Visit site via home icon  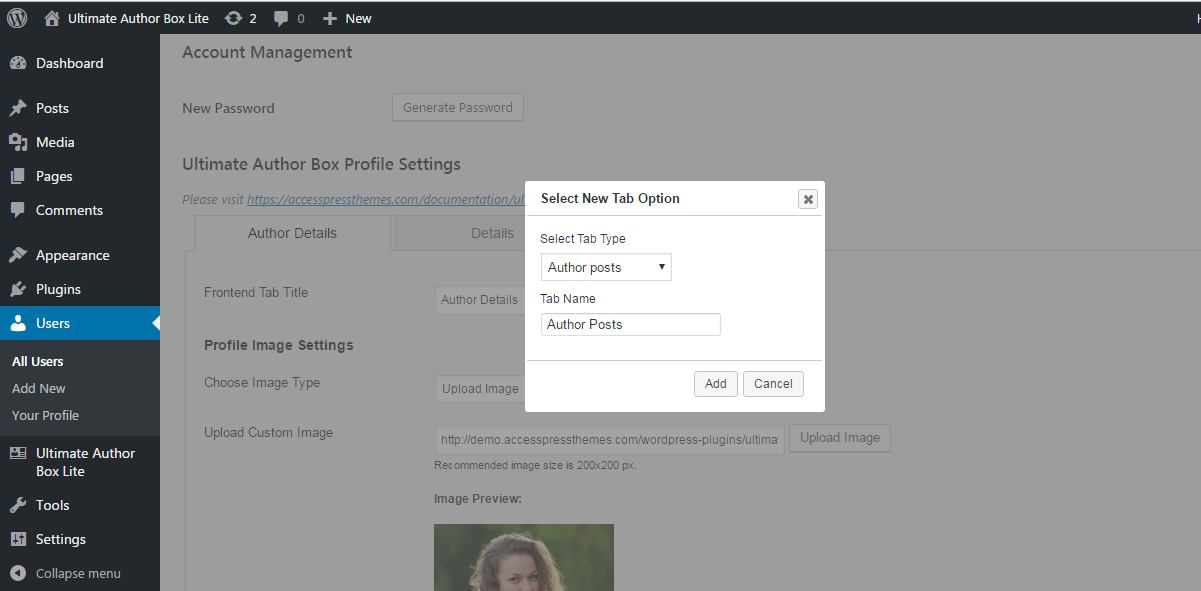click(52, 18)
